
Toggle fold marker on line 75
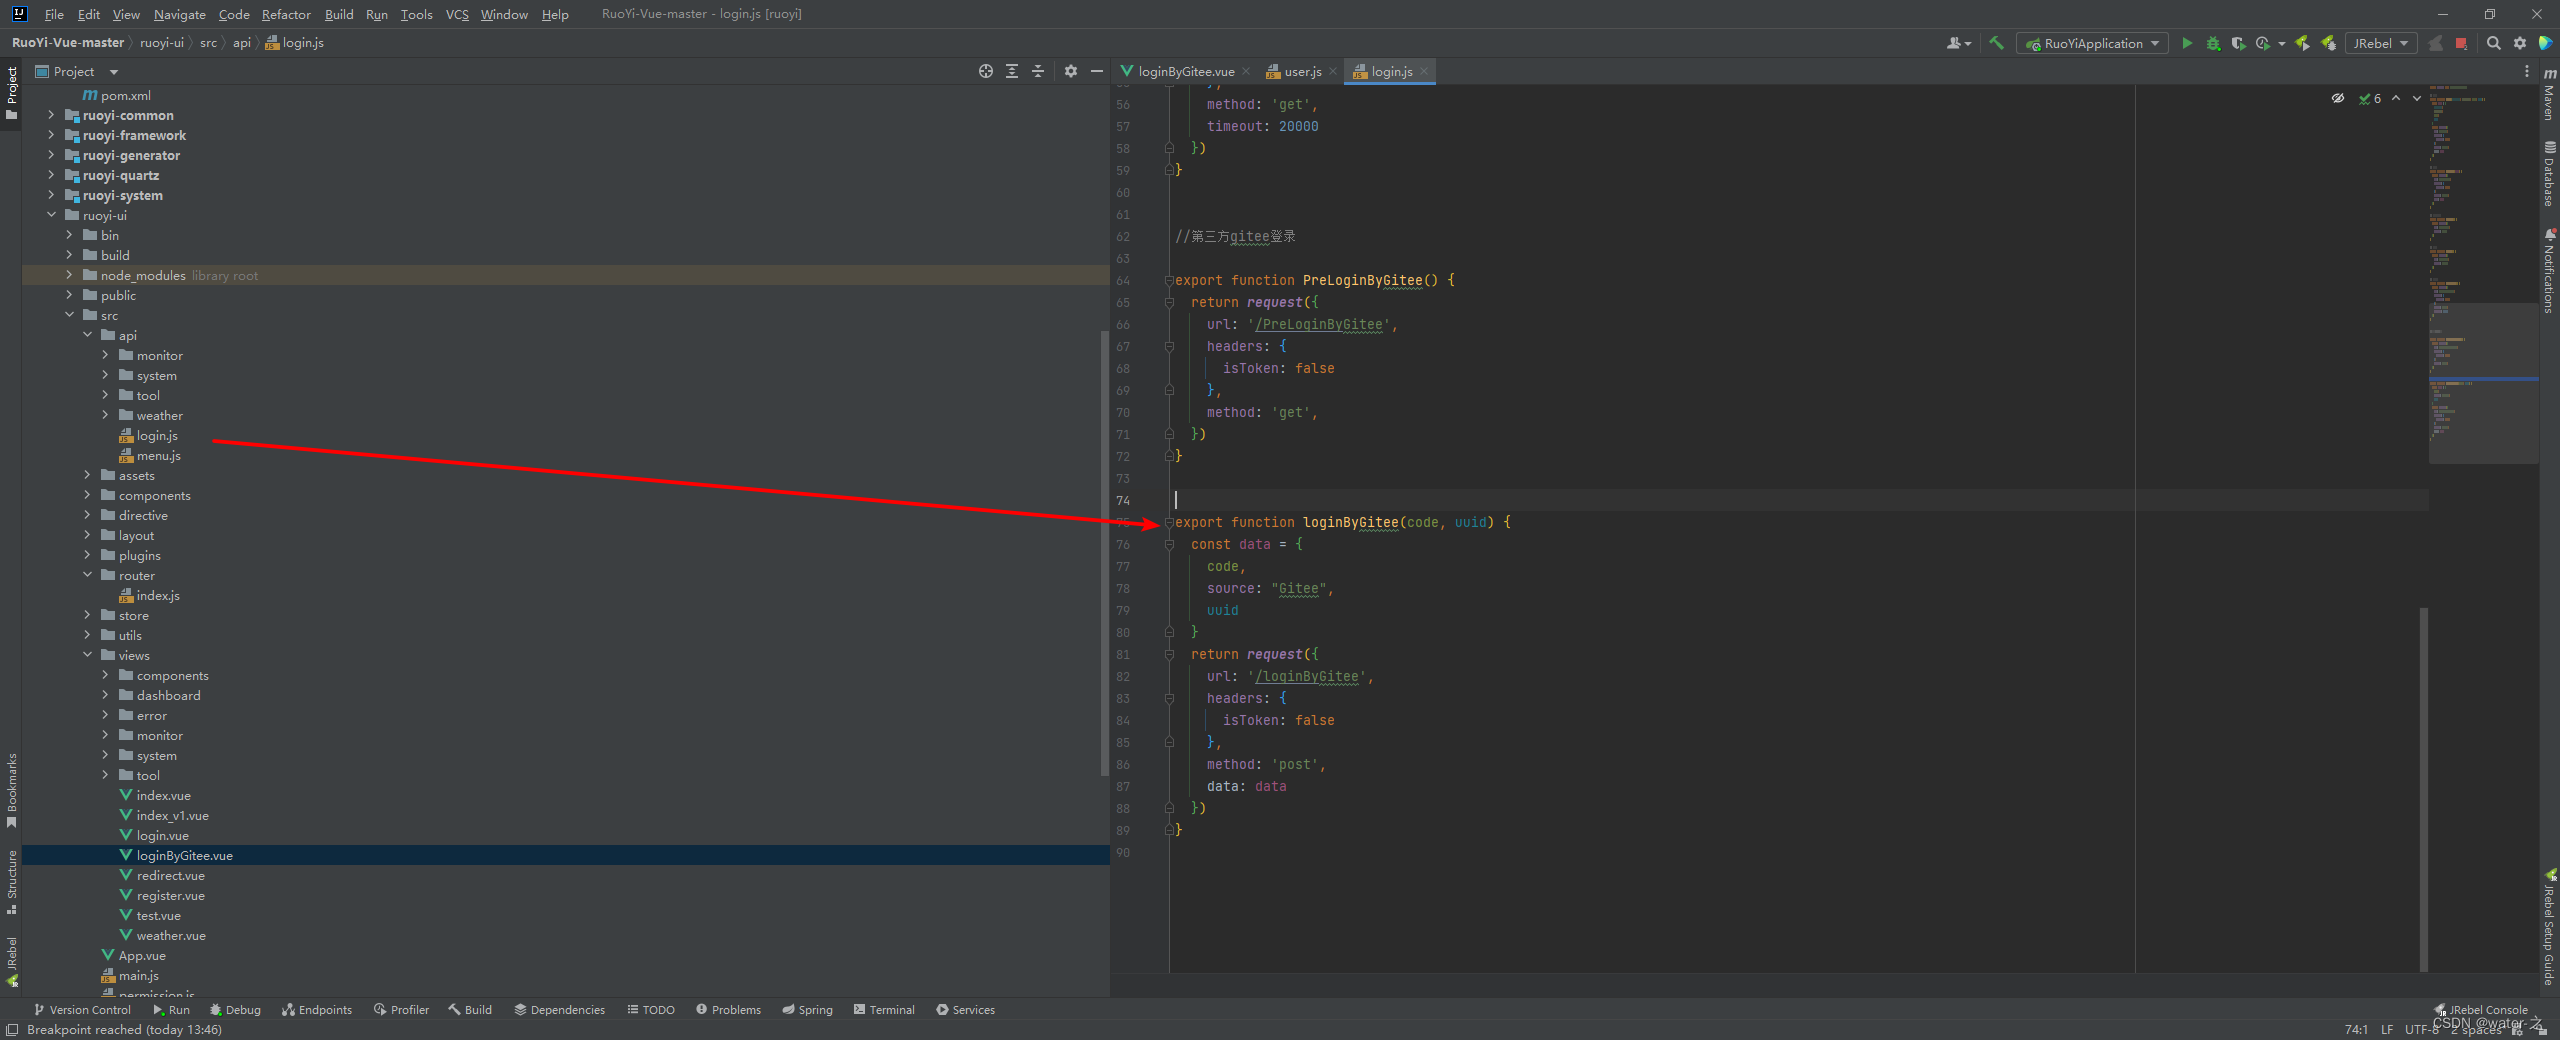coord(1169,522)
